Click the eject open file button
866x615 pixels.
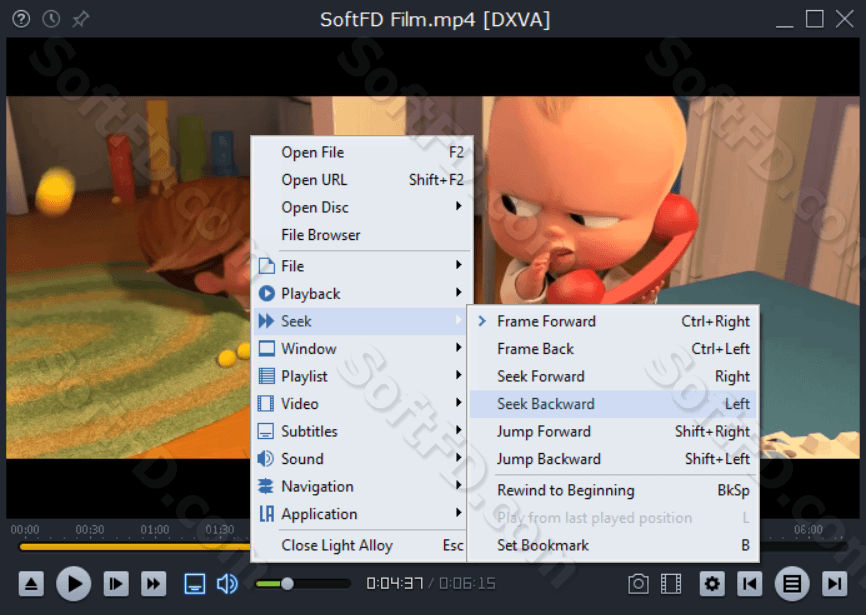(x=31, y=584)
